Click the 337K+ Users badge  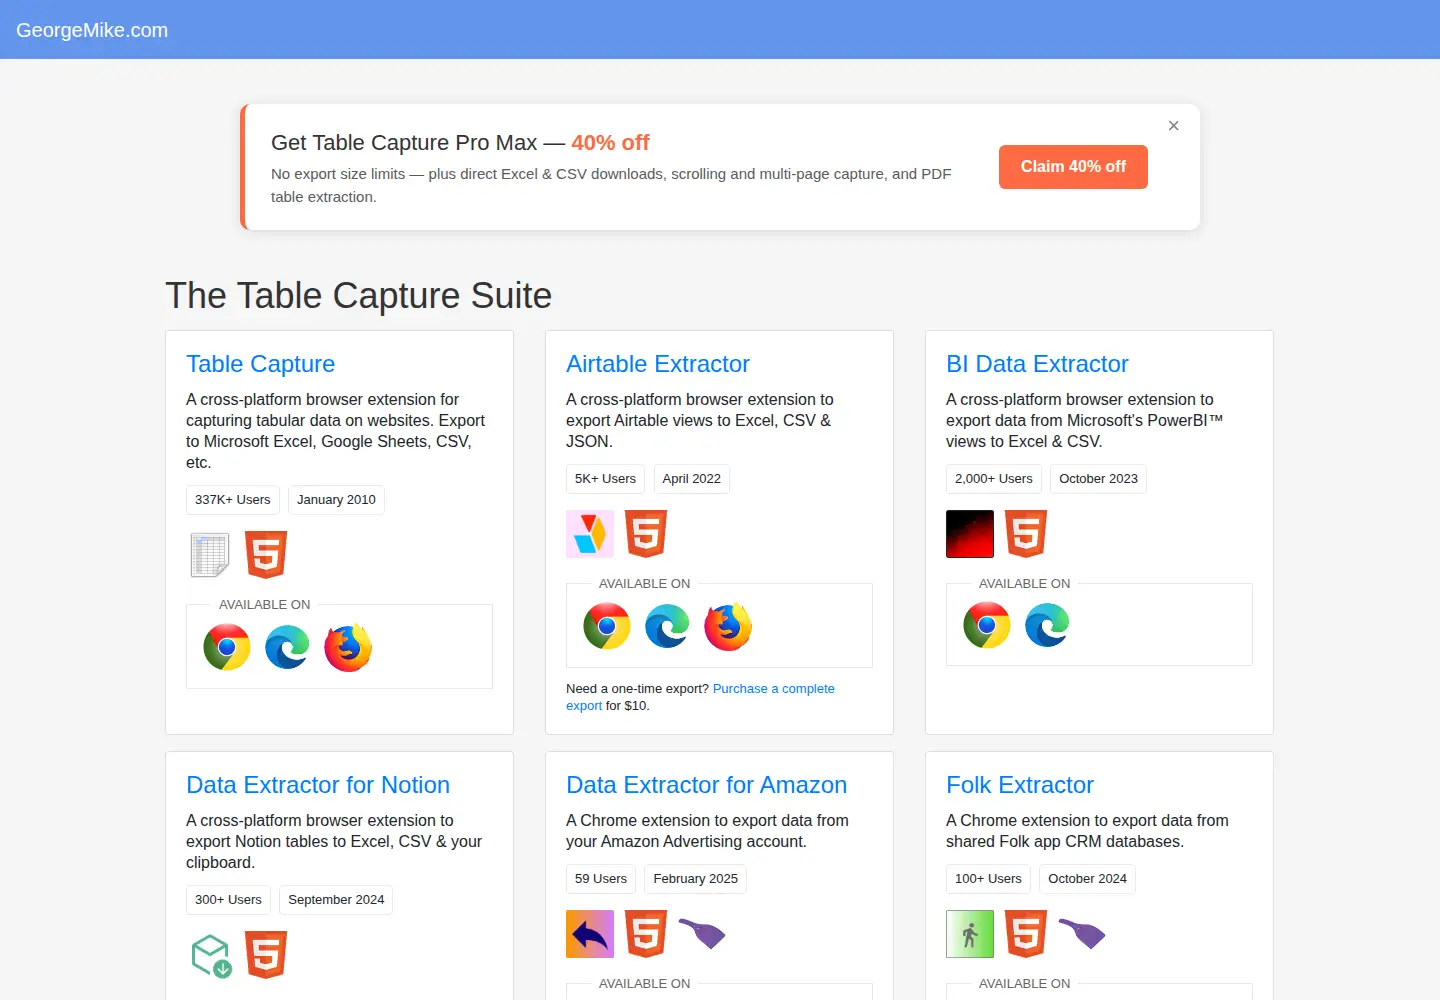(x=233, y=500)
